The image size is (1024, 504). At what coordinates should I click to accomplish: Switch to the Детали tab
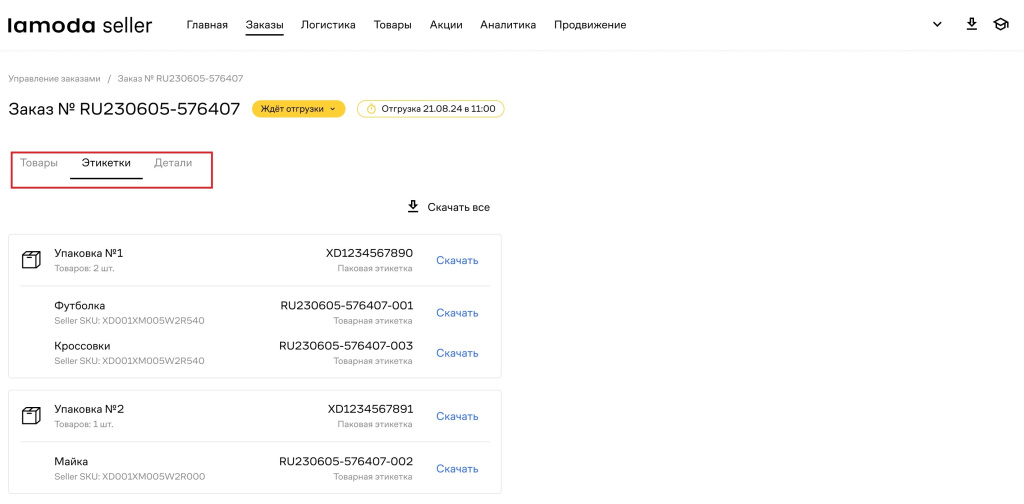point(173,163)
